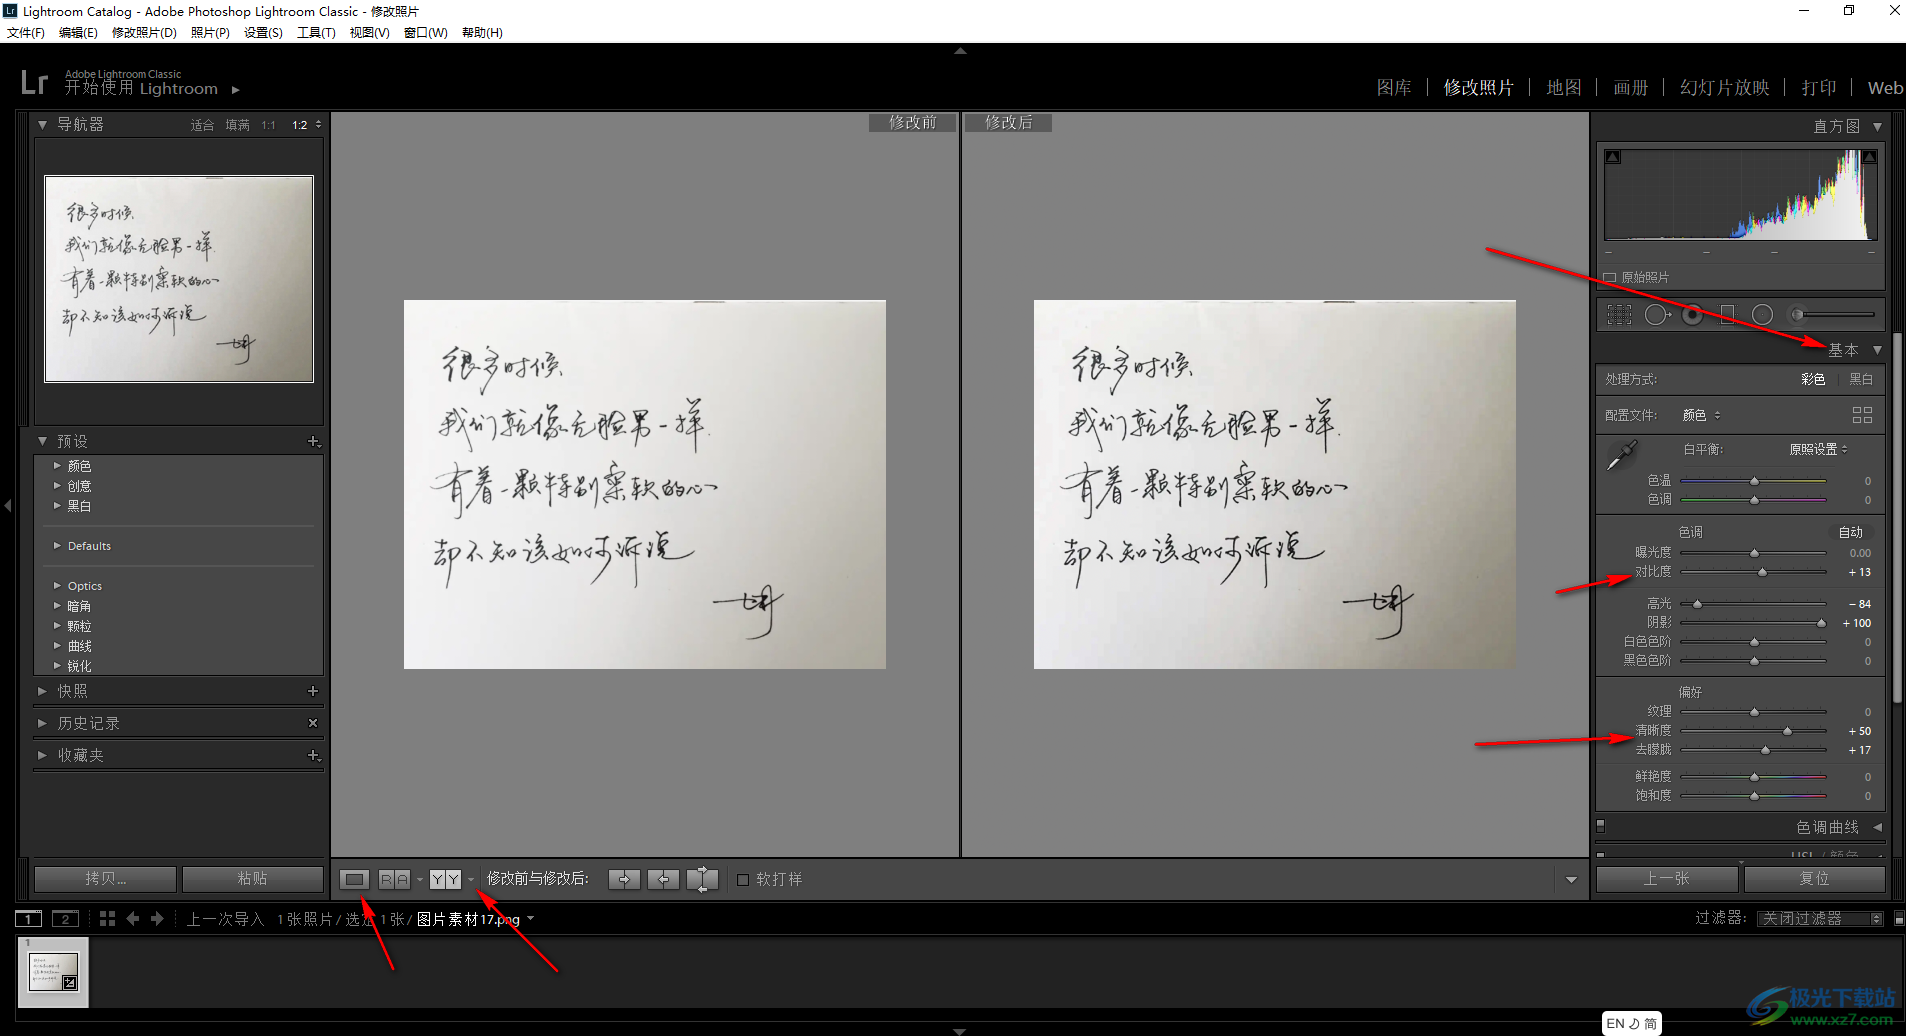Image resolution: width=1906 pixels, height=1036 pixels.
Task: Add a new snapshot with plus icon
Action: point(313,691)
